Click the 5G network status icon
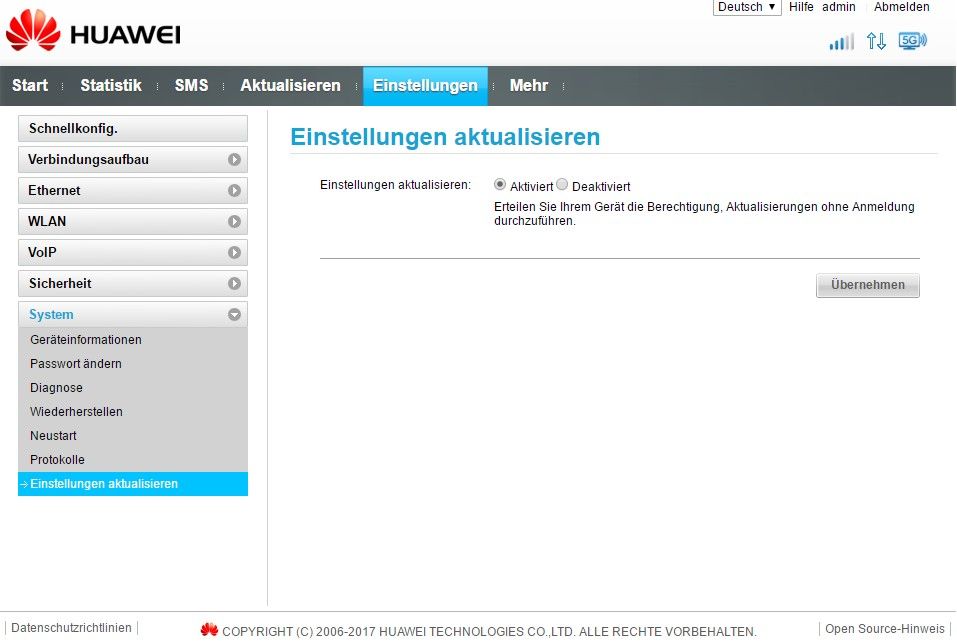The height and width of the screenshot is (644, 957). tap(912, 41)
